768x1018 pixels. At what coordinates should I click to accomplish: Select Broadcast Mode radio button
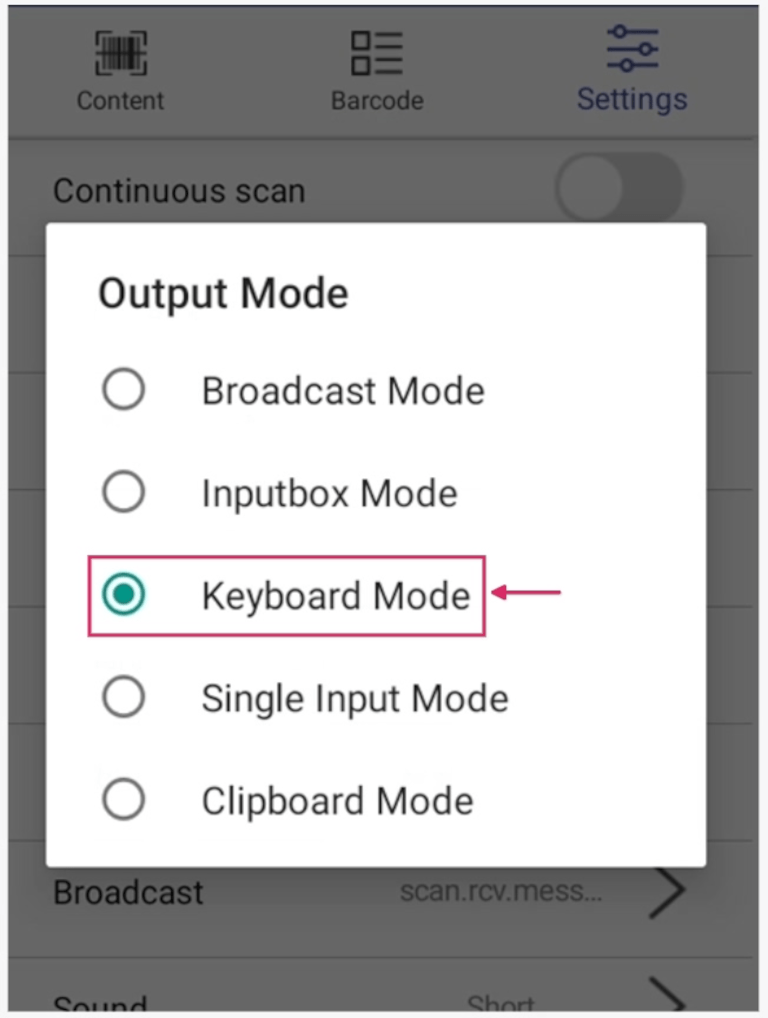point(123,390)
